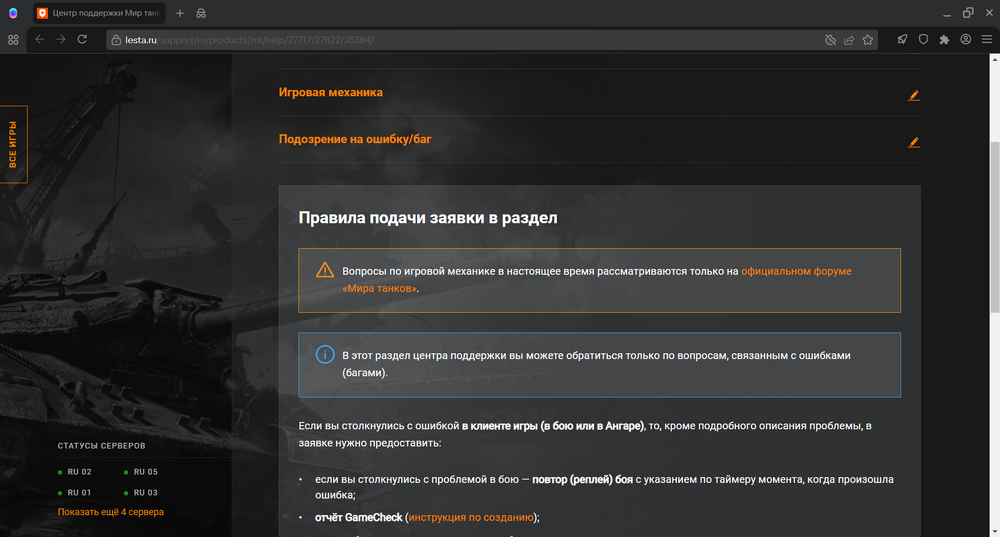Image resolution: width=1000 pixels, height=537 pixels.
Task: Open the rocket booster icon in toolbar
Action: (902, 40)
